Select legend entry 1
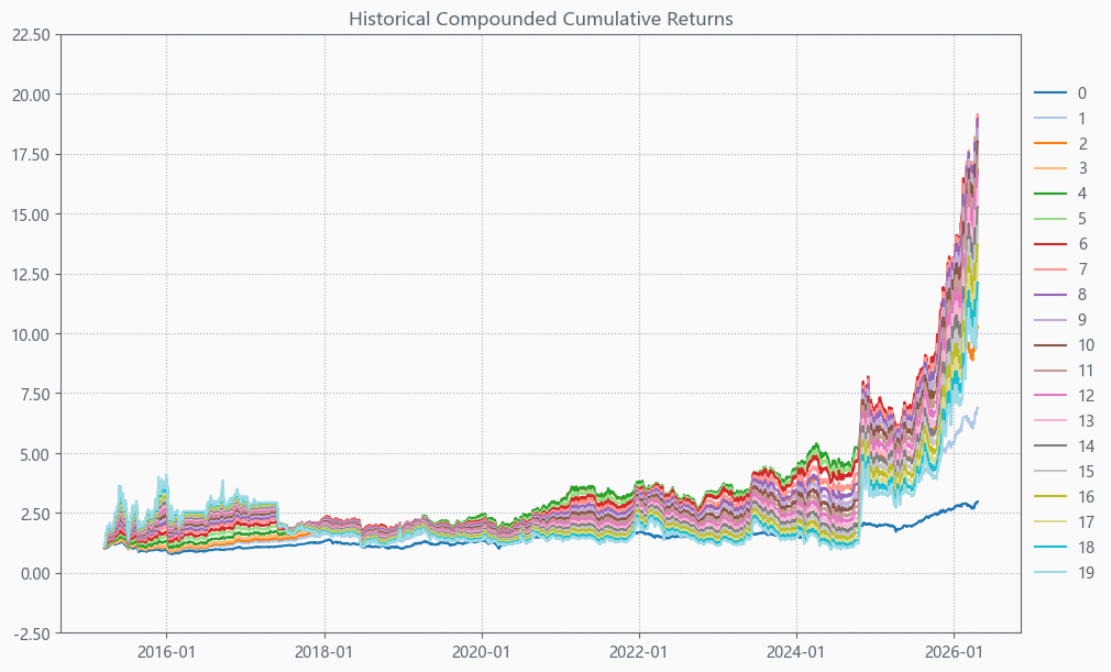The height and width of the screenshot is (672, 1111). point(1061,118)
